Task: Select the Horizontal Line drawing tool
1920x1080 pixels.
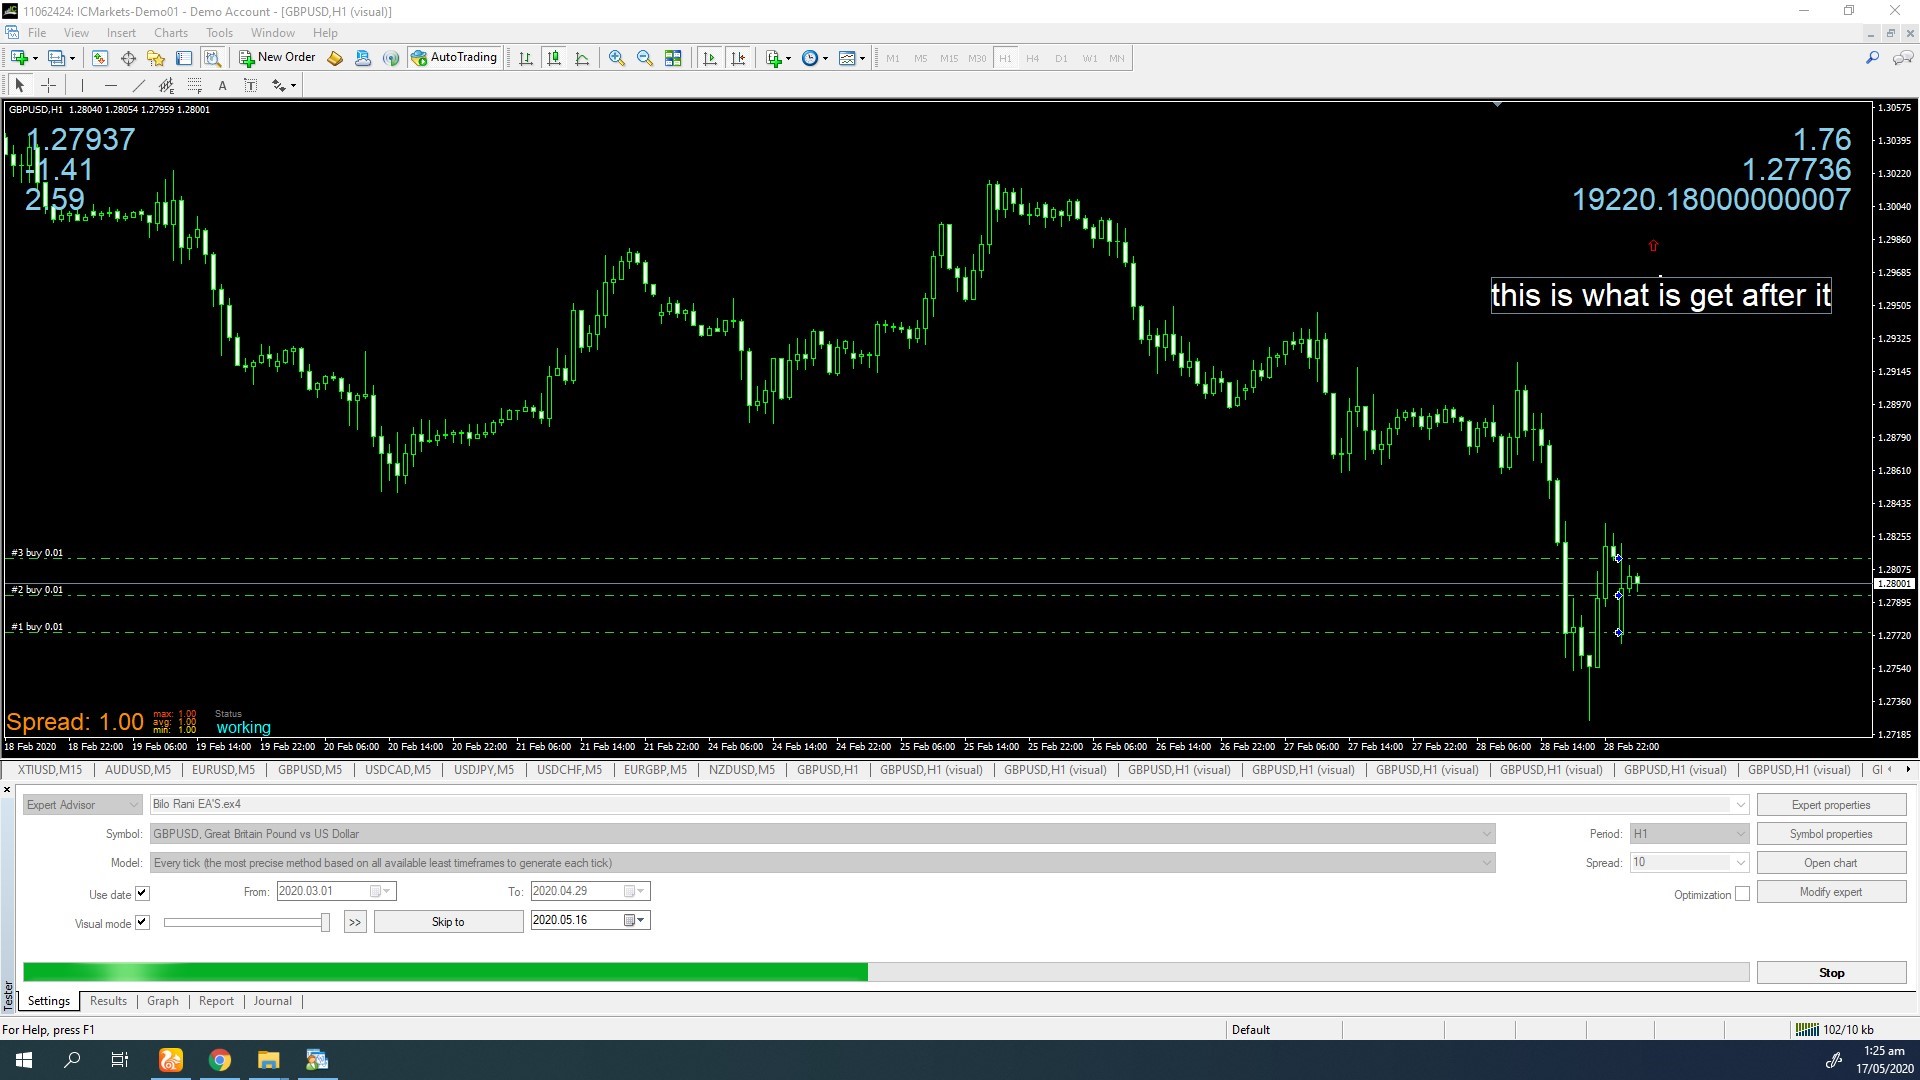Action: pos(111,85)
